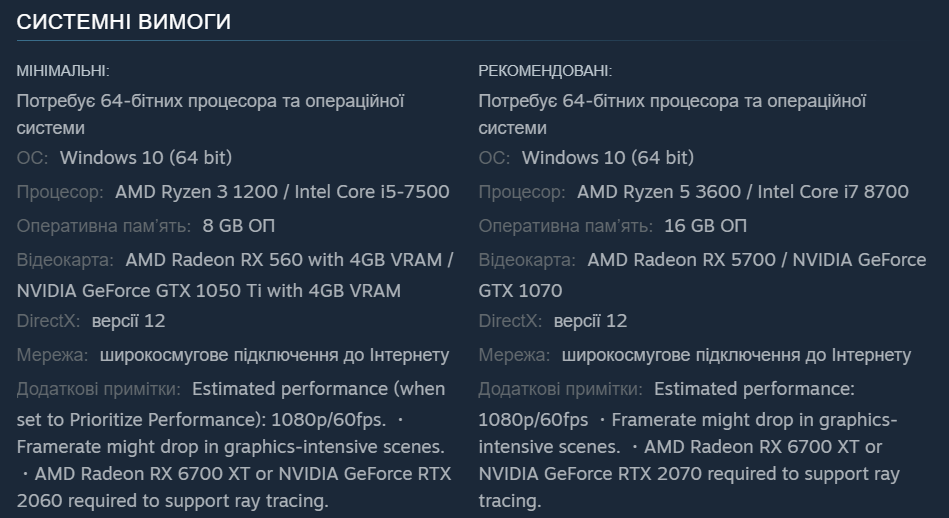The height and width of the screenshot is (518, 949).
Task: Click the 16 GB ОП memory value
Action: (x=705, y=226)
